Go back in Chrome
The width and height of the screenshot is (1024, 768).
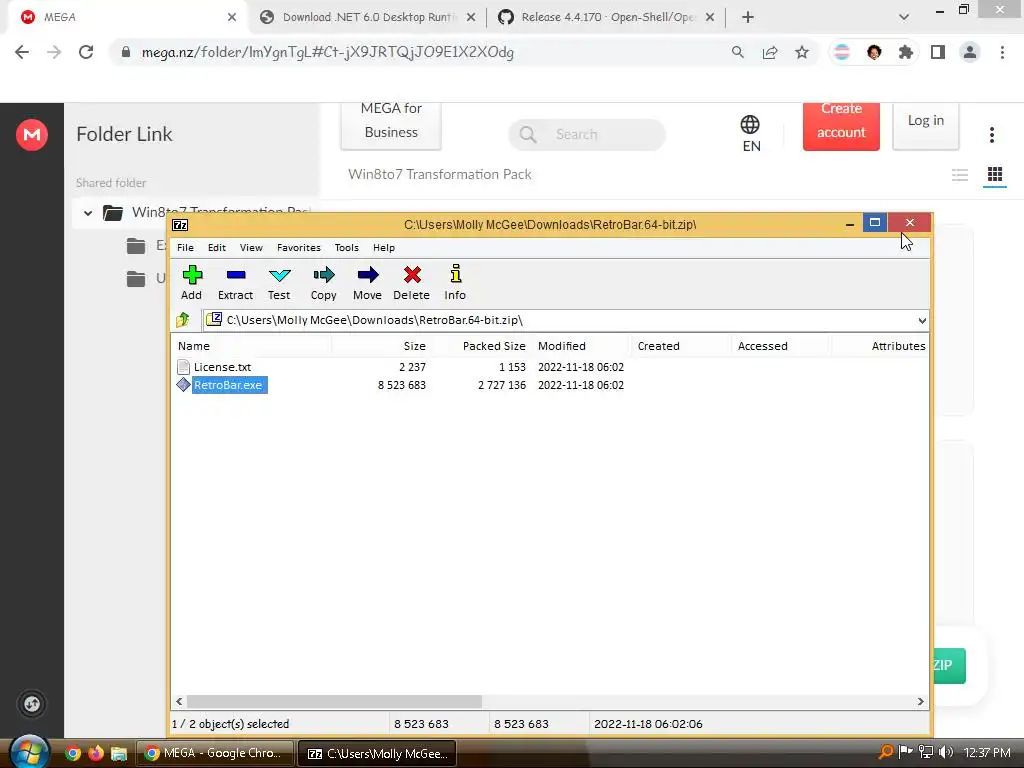[22, 52]
